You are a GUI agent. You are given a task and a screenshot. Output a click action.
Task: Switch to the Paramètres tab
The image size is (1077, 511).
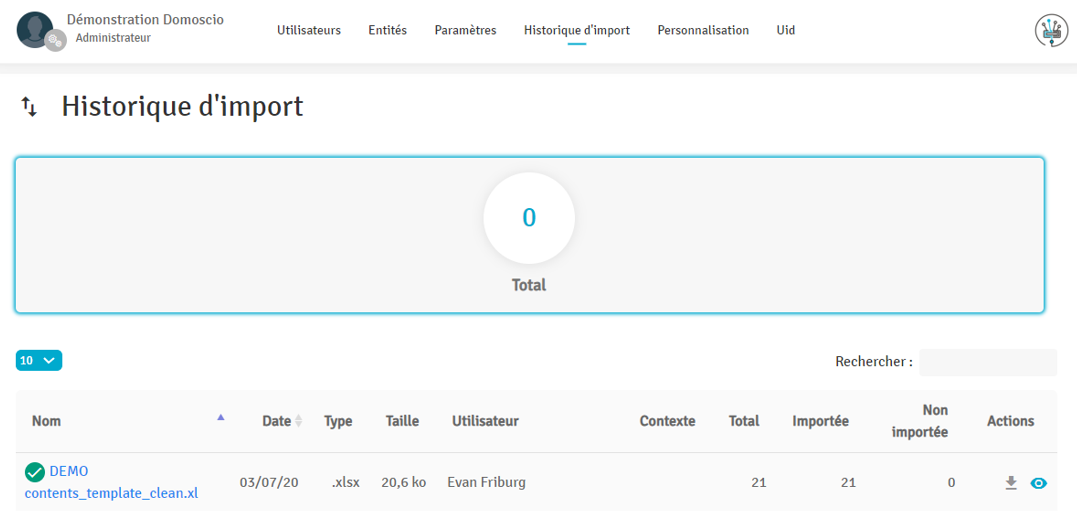[x=465, y=30]
